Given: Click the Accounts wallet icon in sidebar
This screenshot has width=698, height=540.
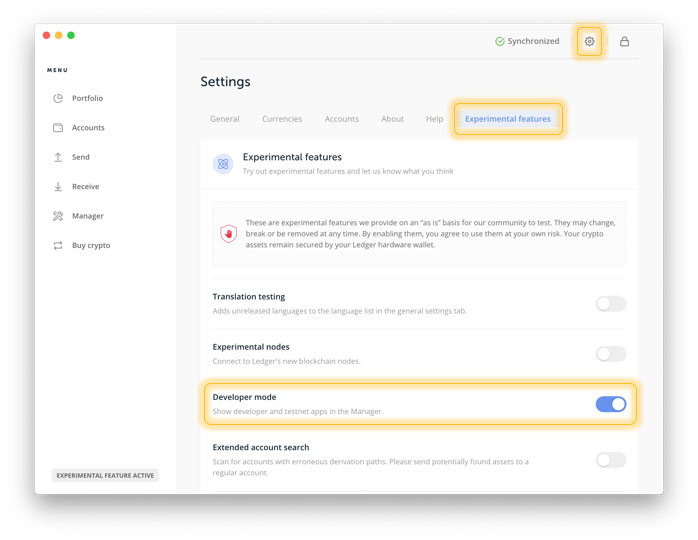Looking at the screenshot, I should (58, 128).
